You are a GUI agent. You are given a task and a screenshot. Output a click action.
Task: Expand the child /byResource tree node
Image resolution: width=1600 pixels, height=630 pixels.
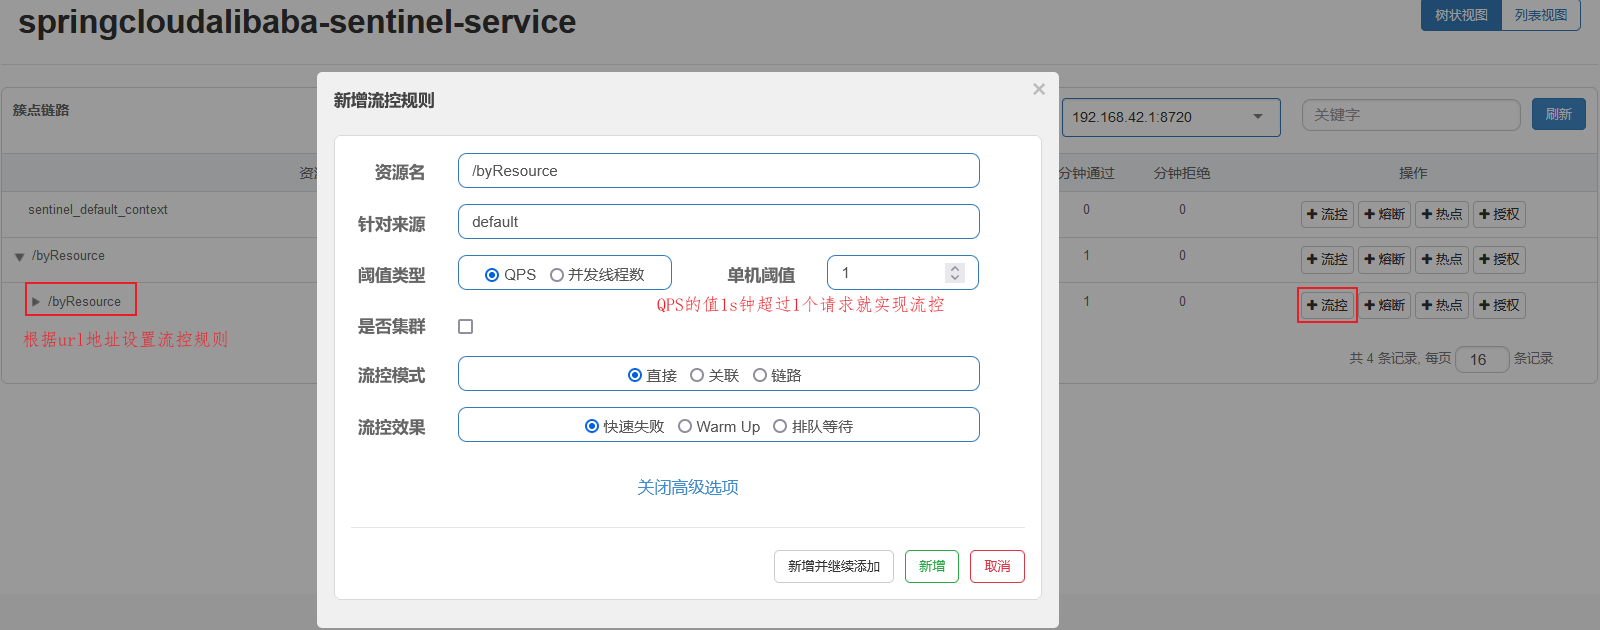(x=36, y=301)
